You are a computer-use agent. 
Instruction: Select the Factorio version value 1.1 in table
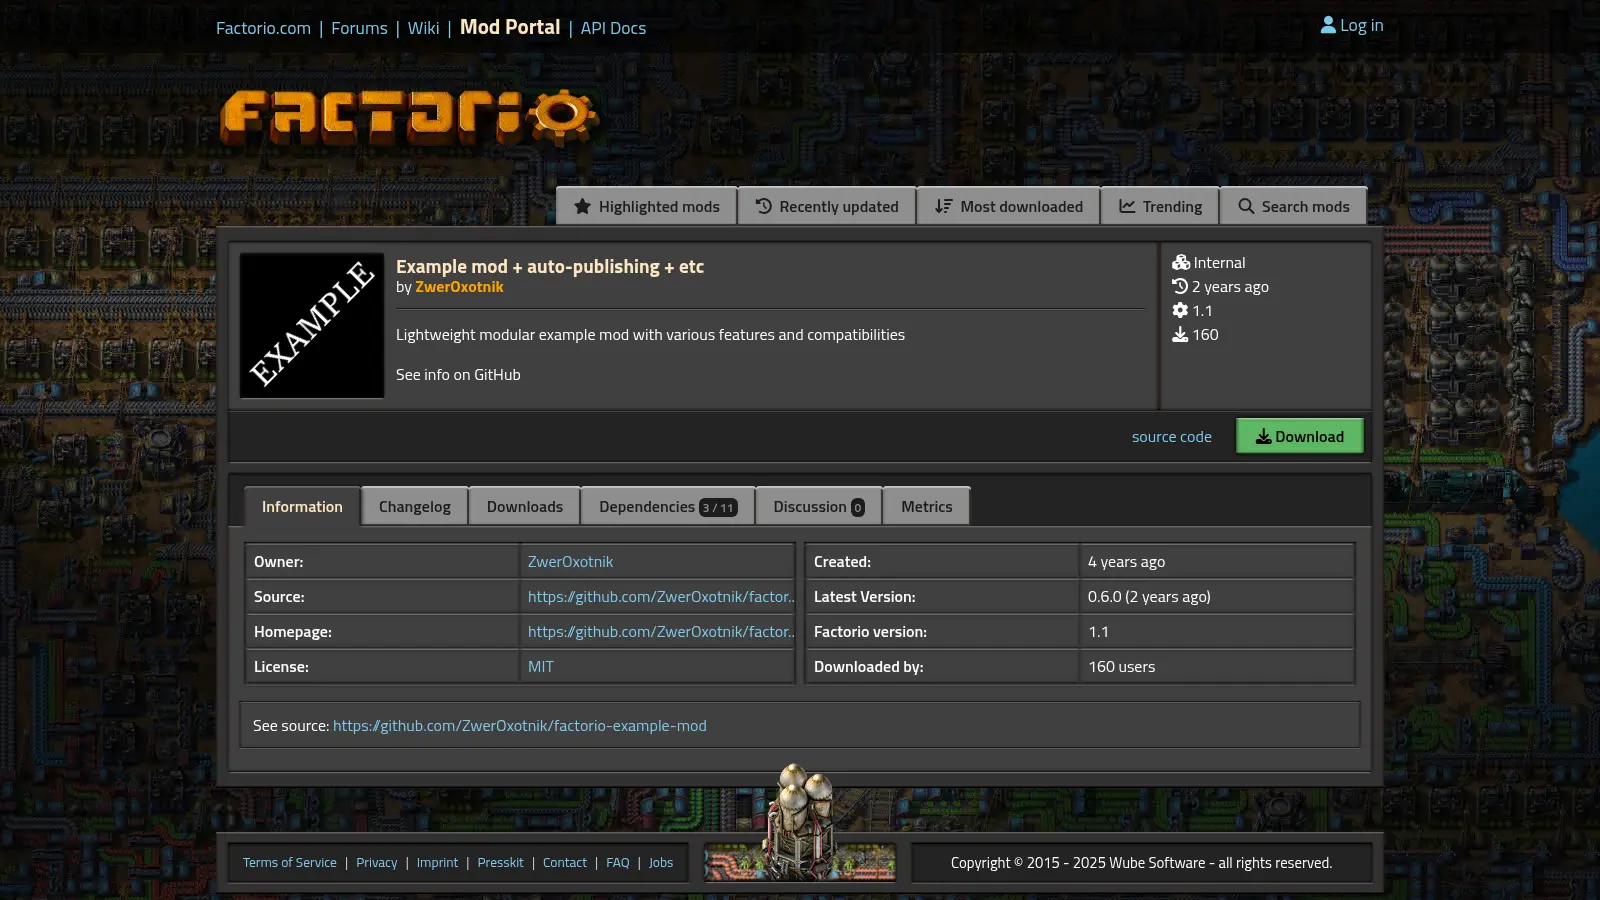click(x=1098, y=631)
